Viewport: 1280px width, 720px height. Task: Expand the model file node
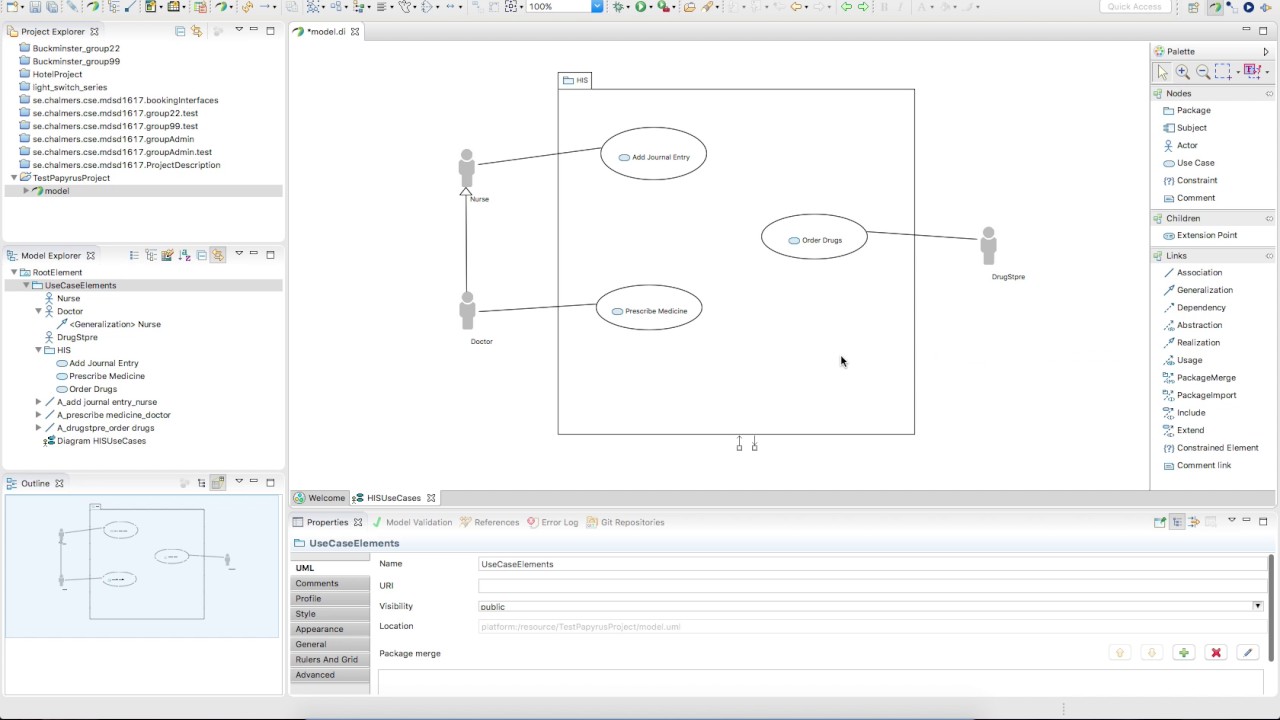pyautogui.click(x=26, y=191)
